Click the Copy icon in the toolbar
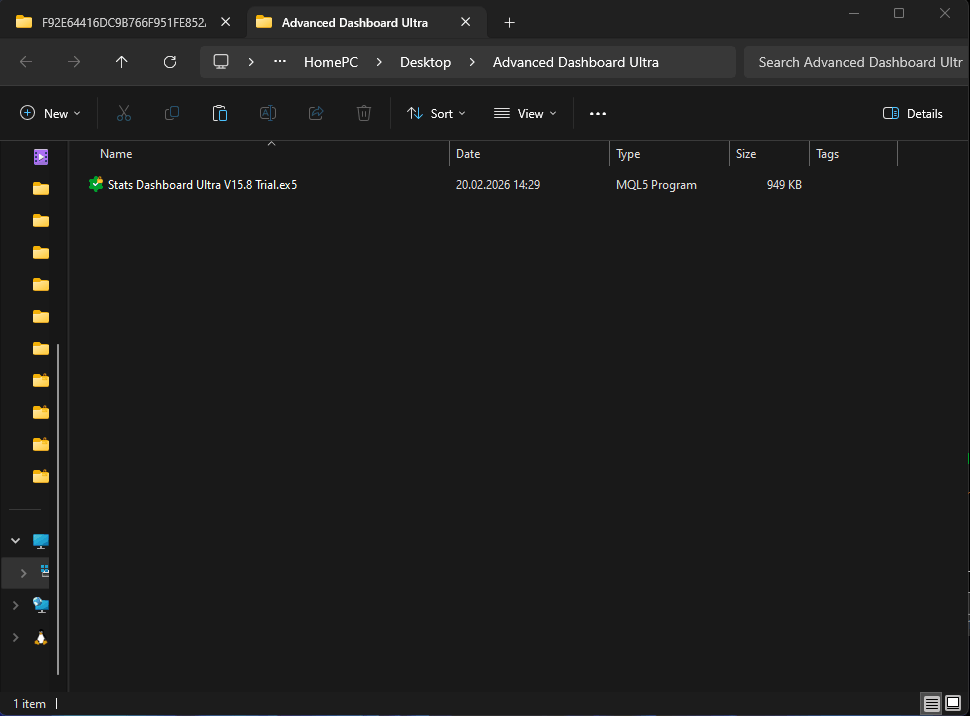970x716 pixels. tap(172, 114)
